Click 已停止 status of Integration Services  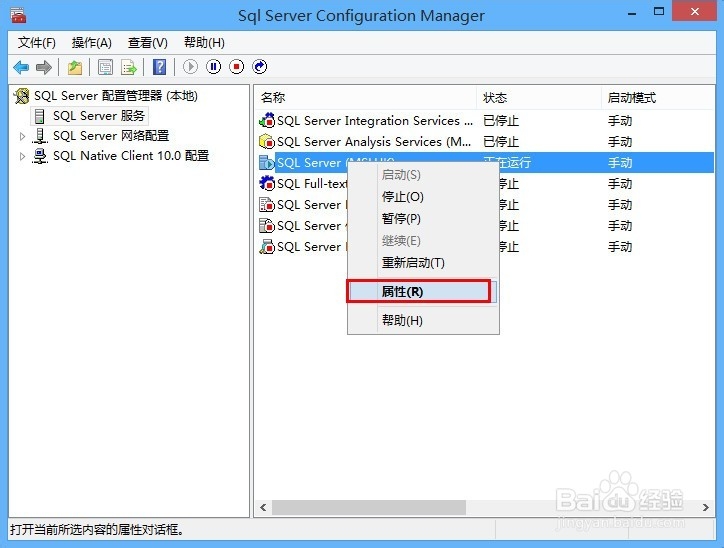pos(501,121)
